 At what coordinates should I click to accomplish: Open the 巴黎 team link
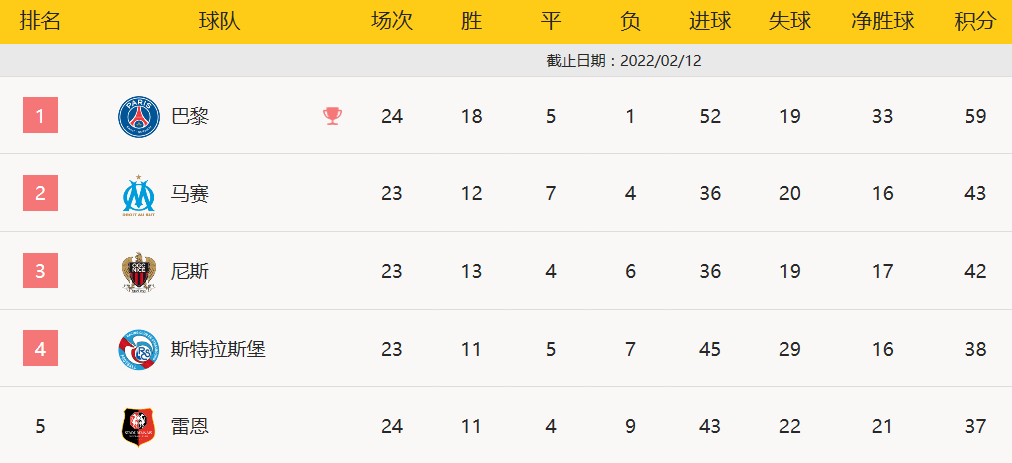(x=190, y=116)
